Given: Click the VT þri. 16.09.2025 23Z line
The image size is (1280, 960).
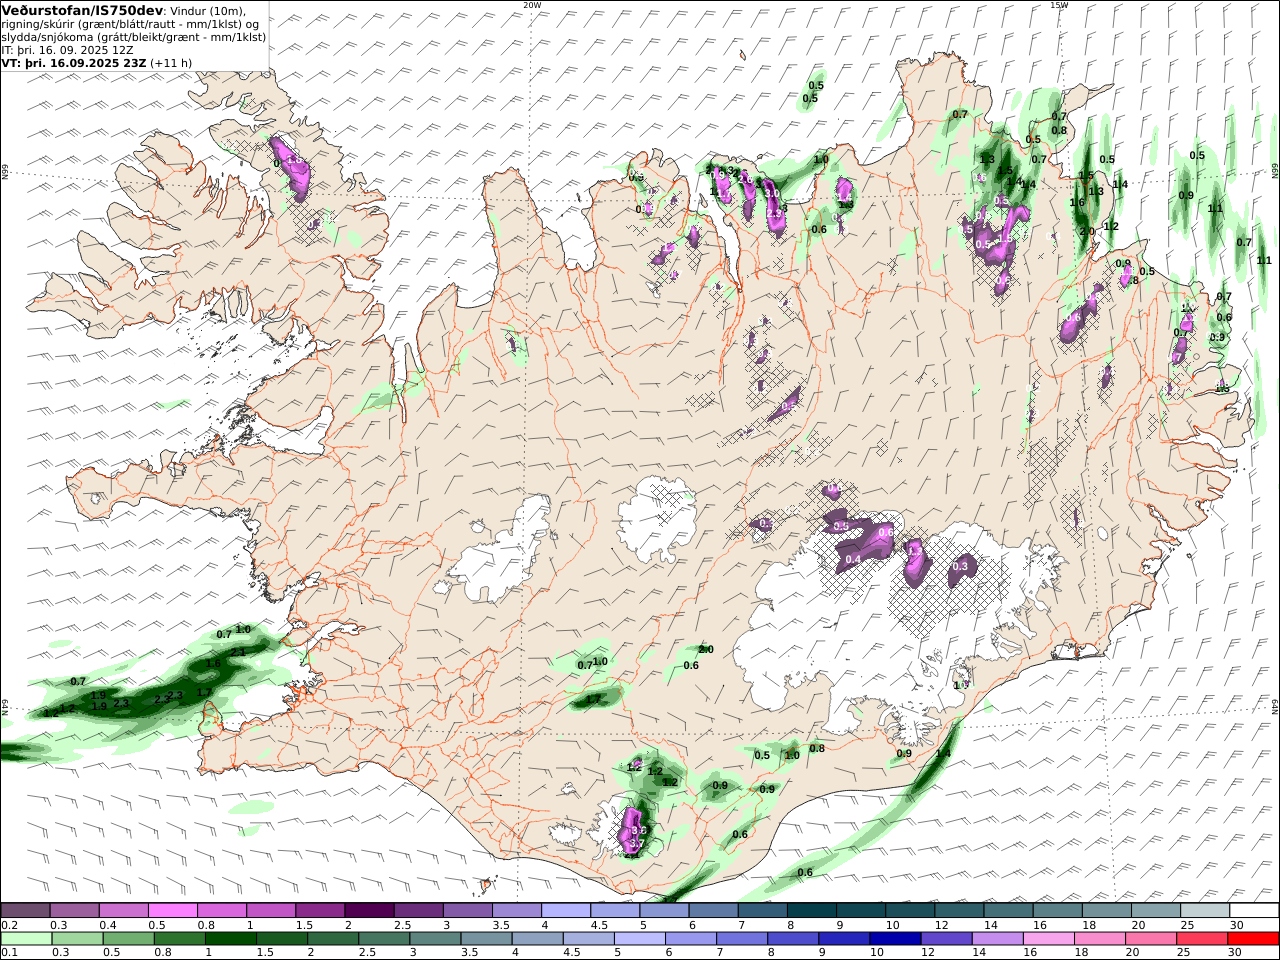Looking at the screenshot, I should (x=97, y=62).
